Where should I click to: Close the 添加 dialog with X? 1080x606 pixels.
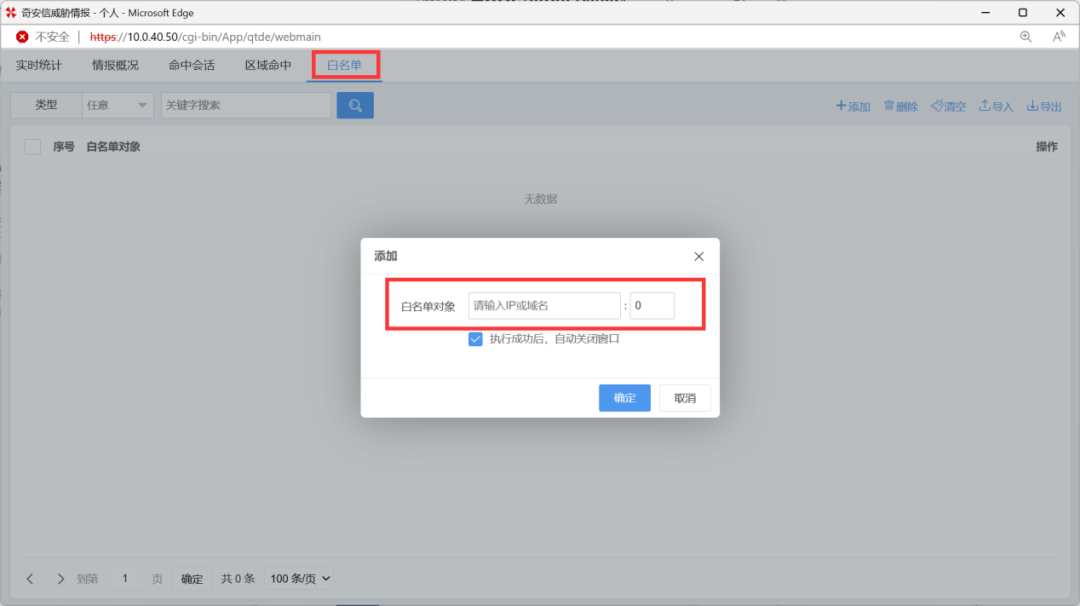click(x=698, y=256)
